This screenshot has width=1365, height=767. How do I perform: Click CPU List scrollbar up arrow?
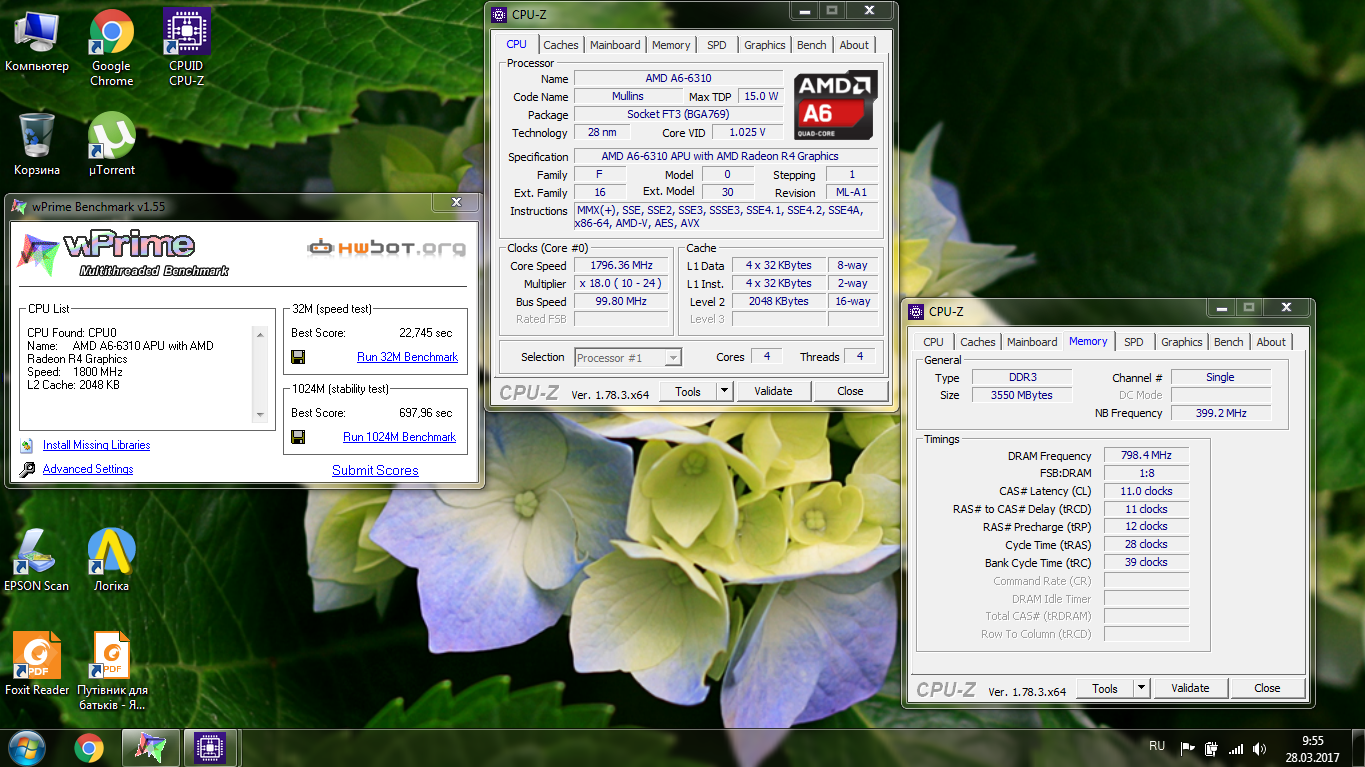[x=261, y=334]
